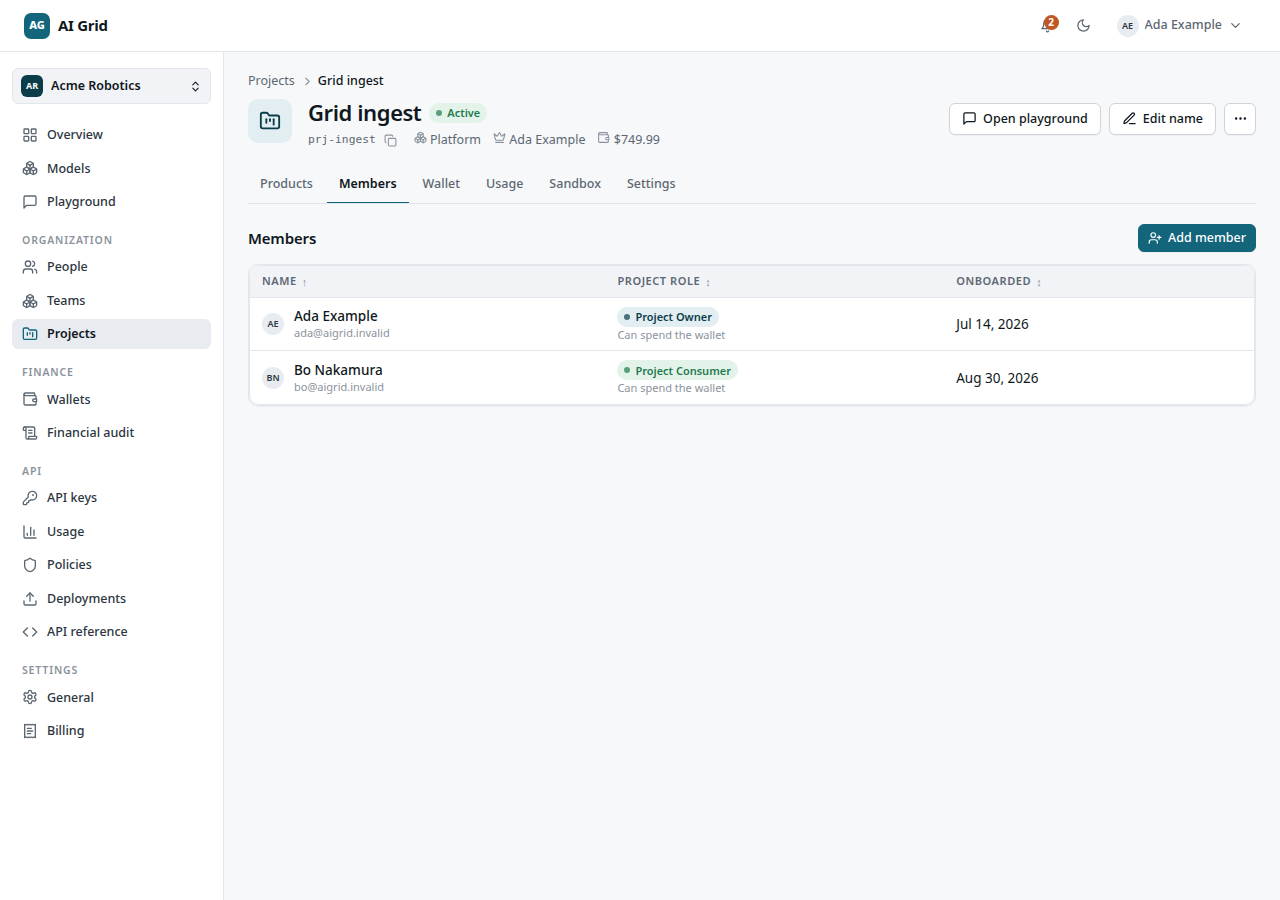This screenshot has height=900, width=1280.
Task: Toggle dark mode moon icon
Action: pos(1083,25)
